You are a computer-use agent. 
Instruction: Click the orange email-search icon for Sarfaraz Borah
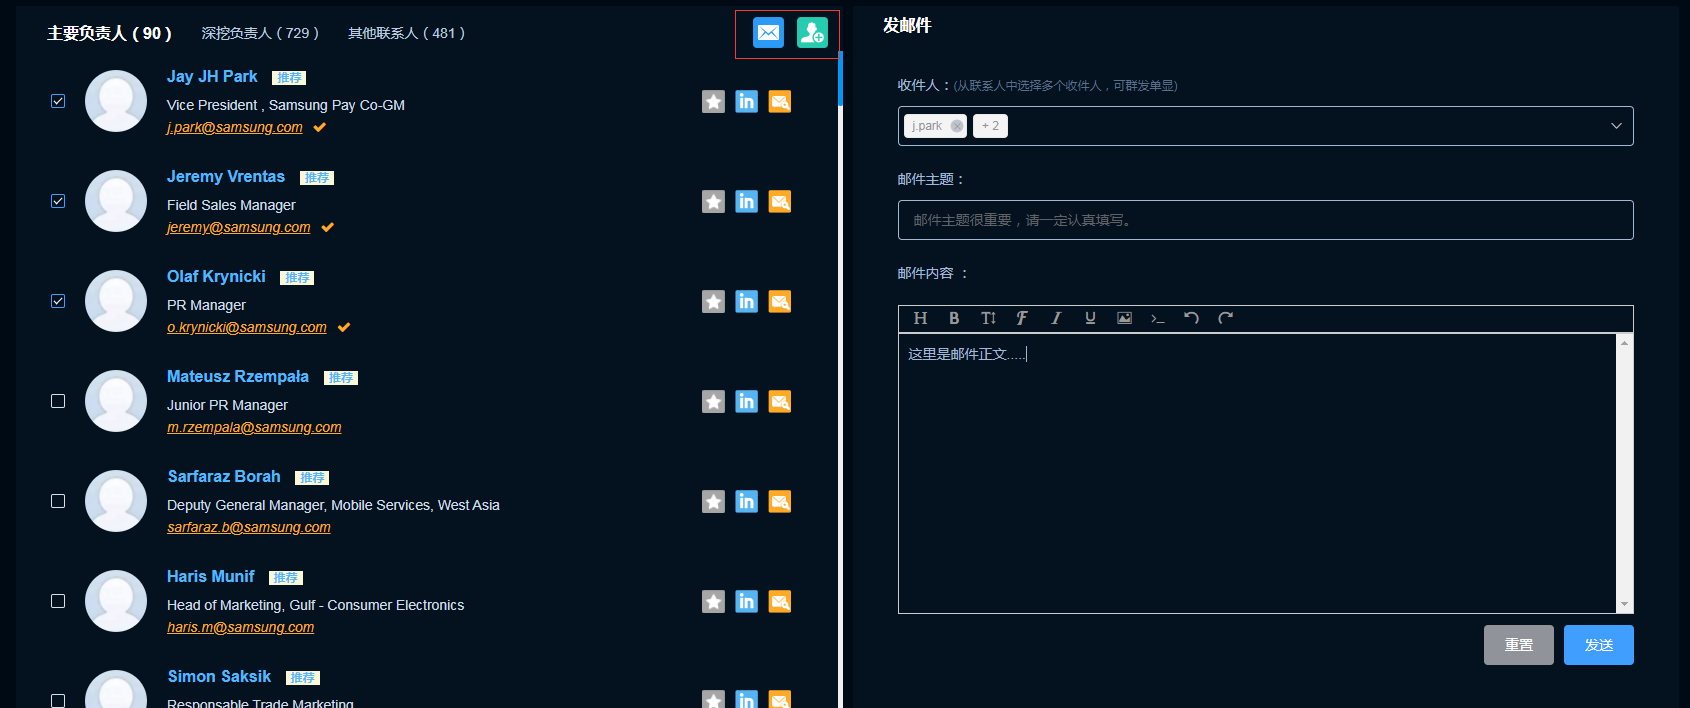[780, 501]
